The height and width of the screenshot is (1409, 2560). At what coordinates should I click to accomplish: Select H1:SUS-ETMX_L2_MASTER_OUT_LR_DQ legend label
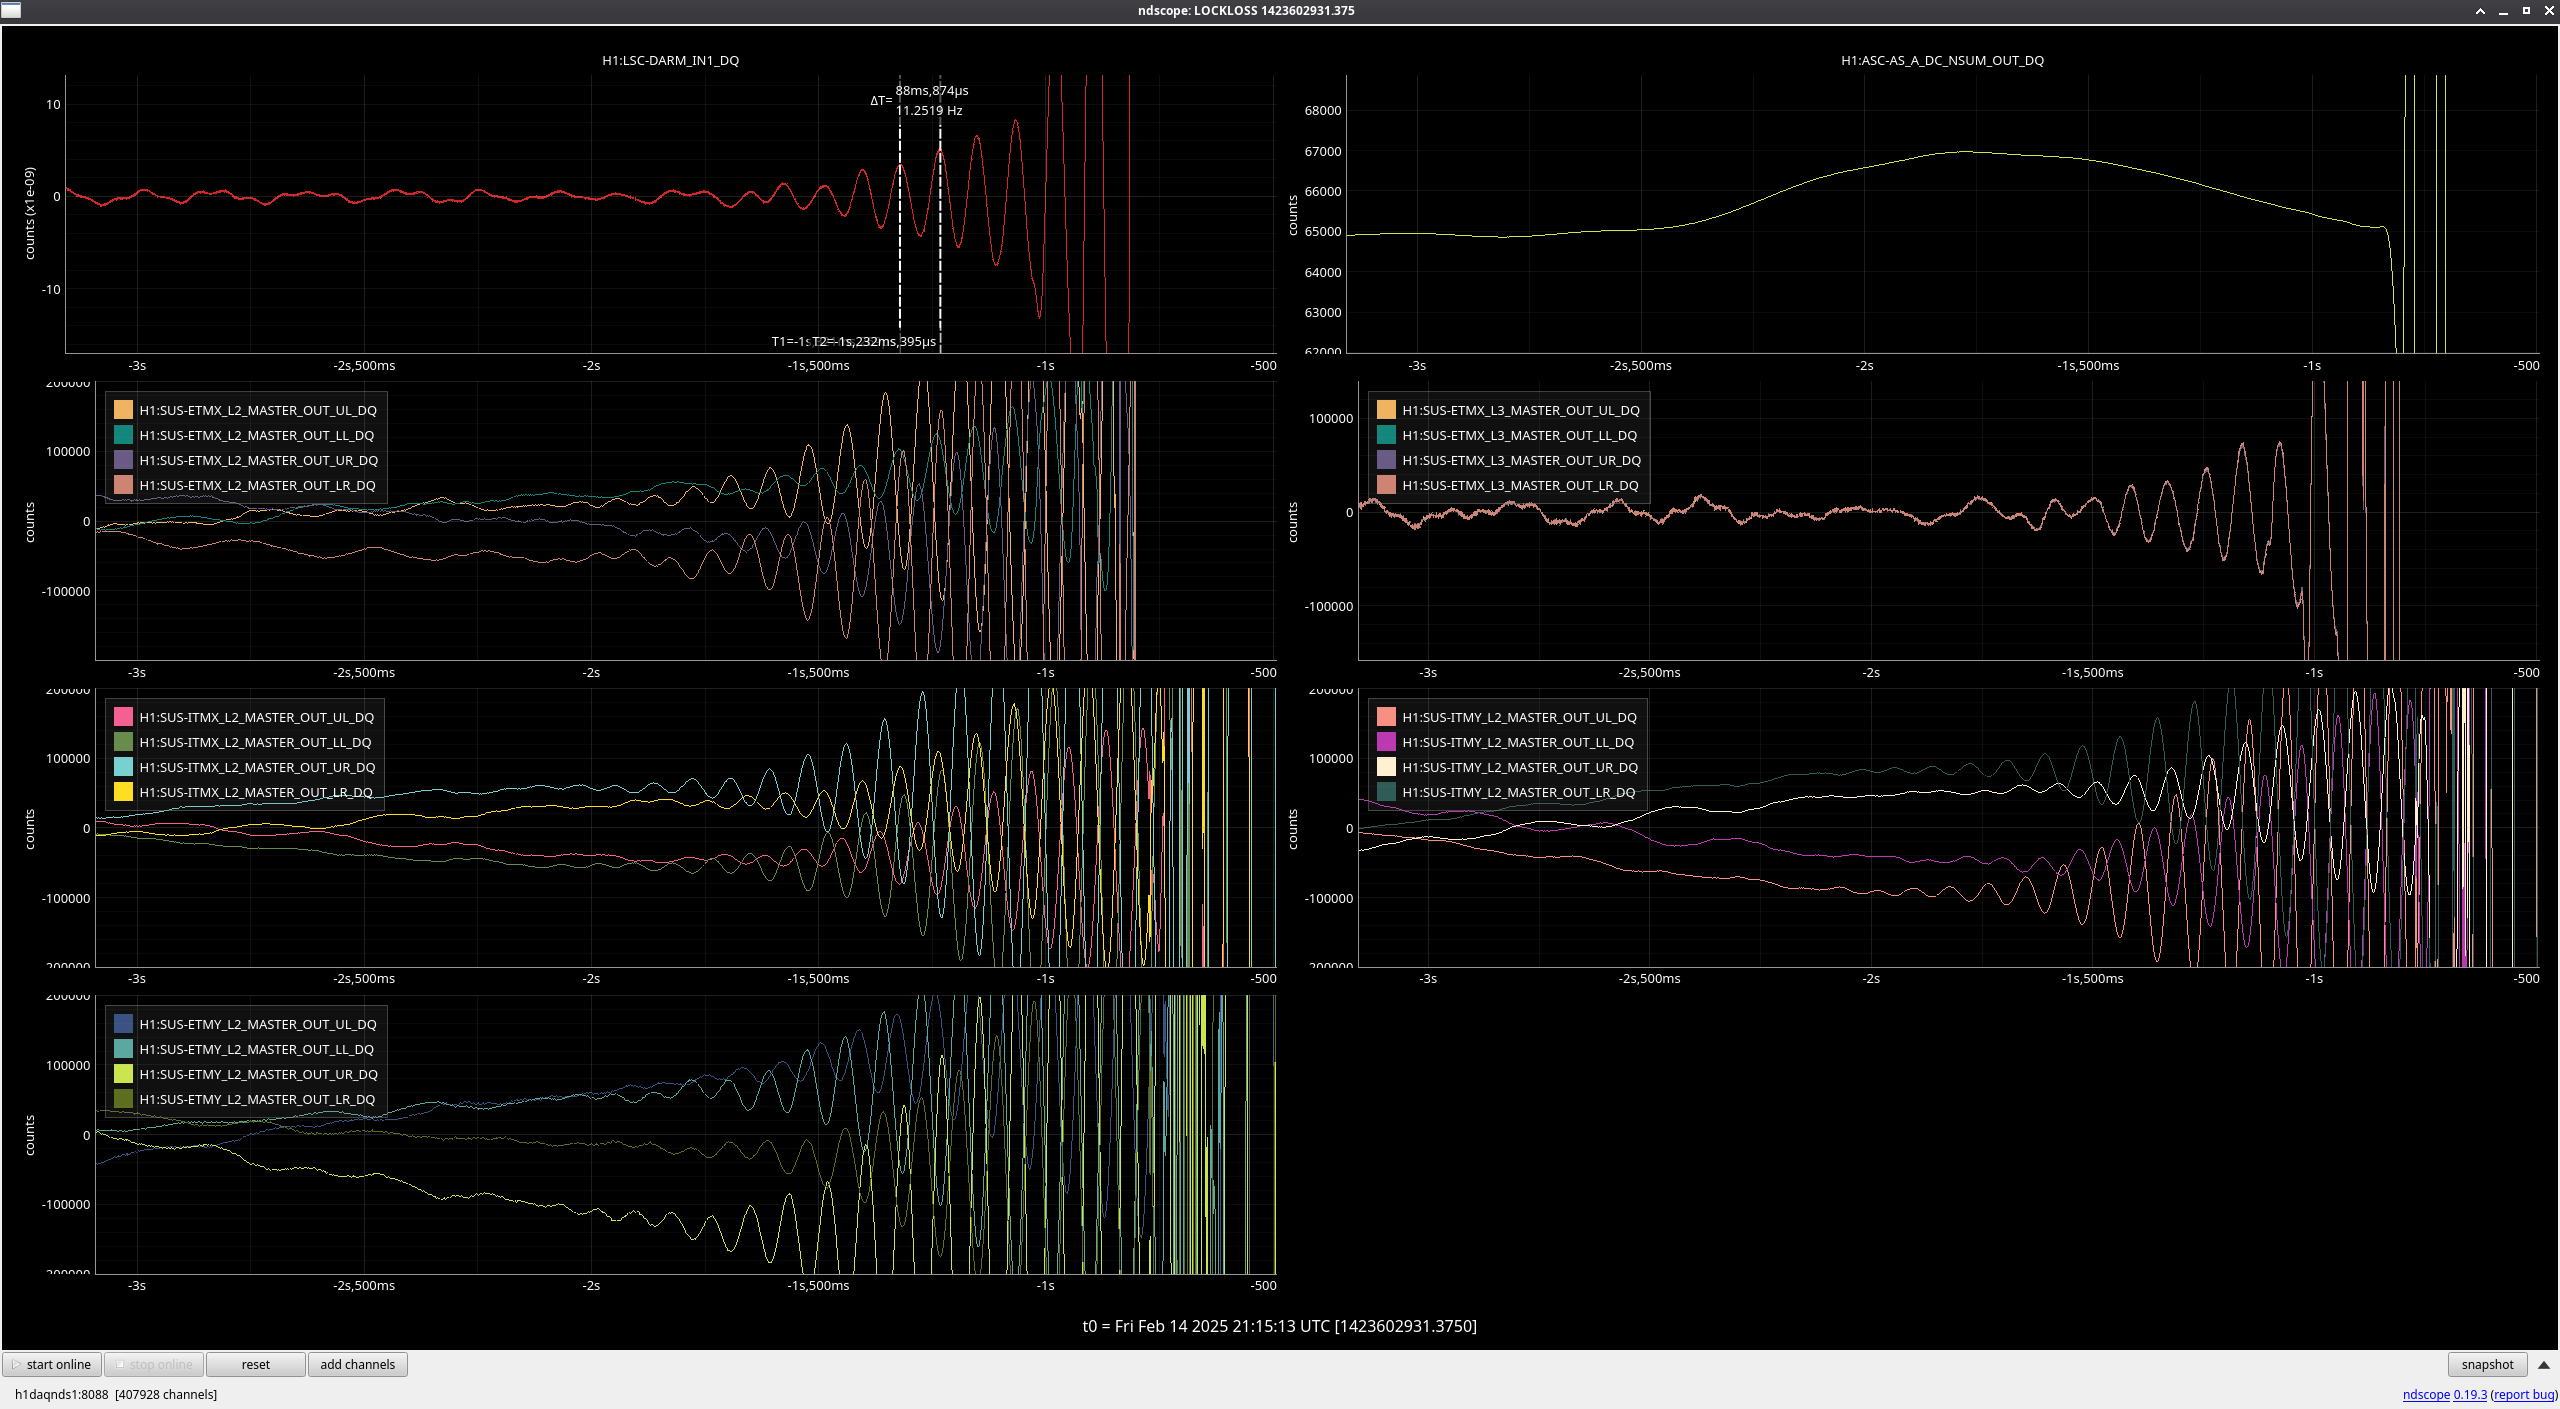[x=258, y=485]
